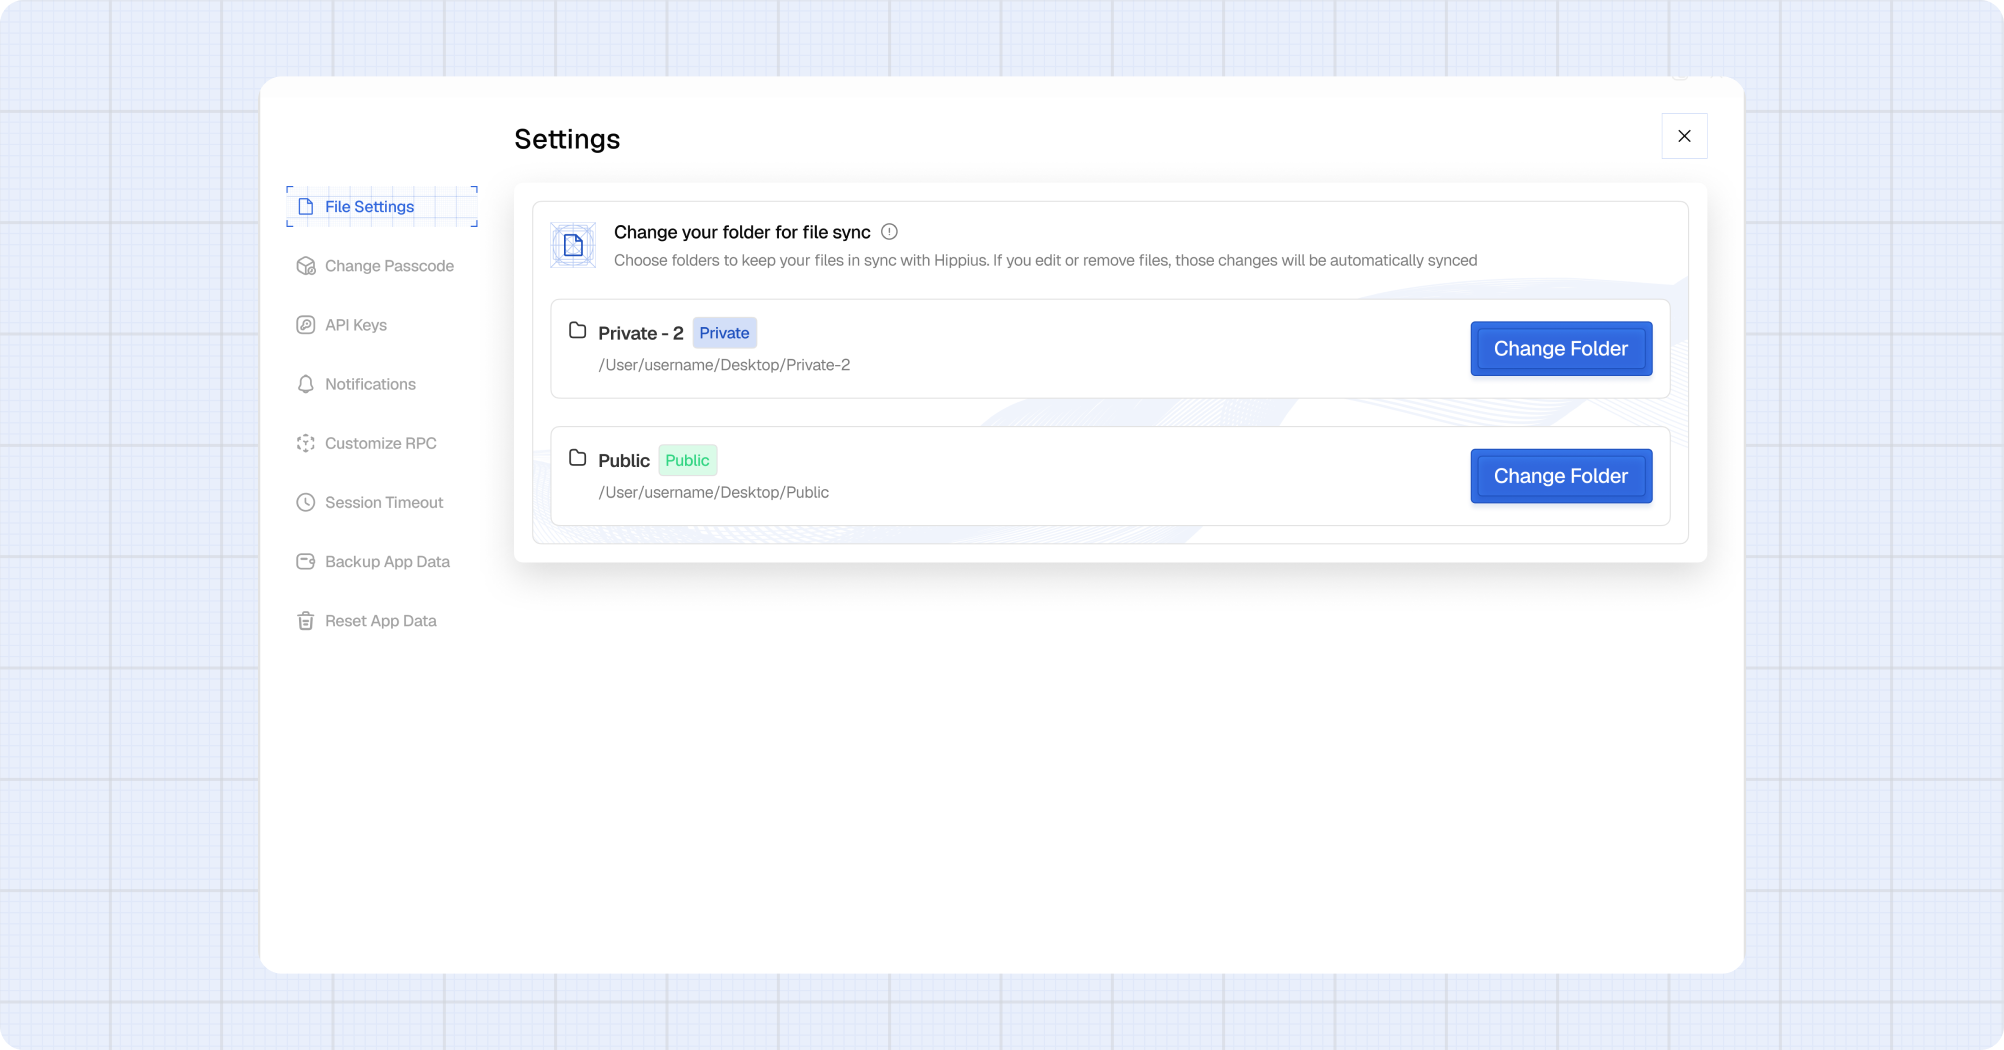
Task: Click the Customize RPC dashed-circle icon
Action: pyautogui.click(x=306, y=443)
